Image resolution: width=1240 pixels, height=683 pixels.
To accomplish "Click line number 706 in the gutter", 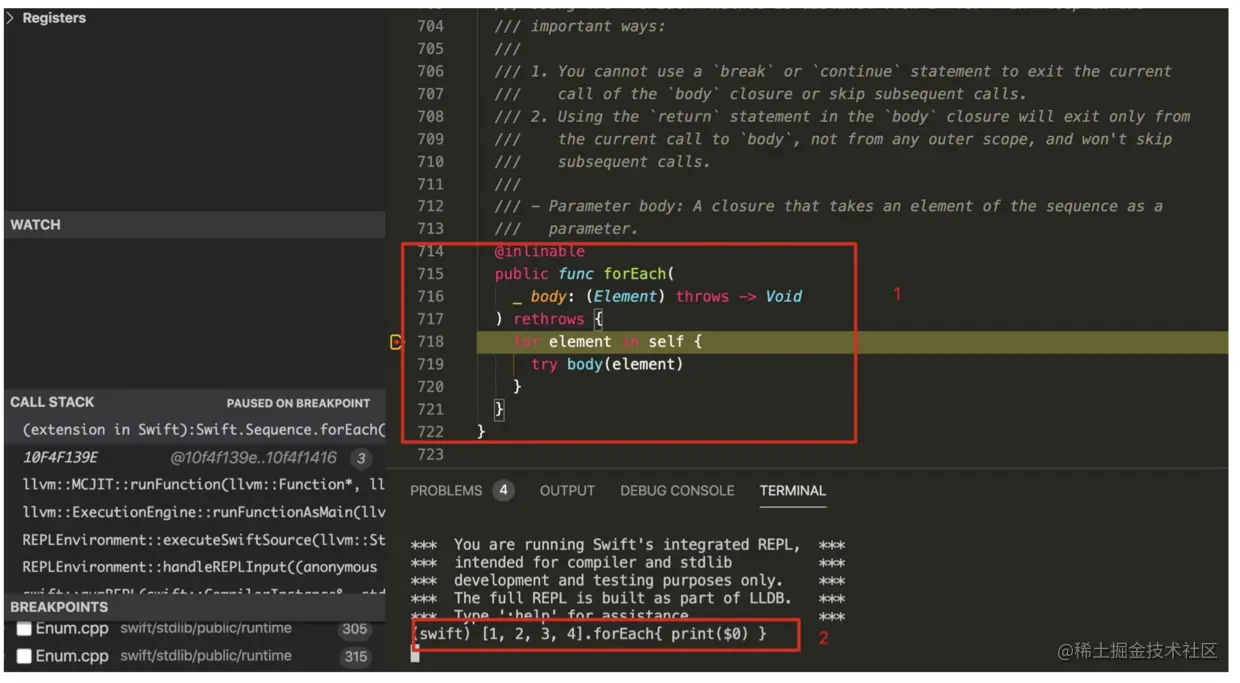I will (x=431, y=71).
